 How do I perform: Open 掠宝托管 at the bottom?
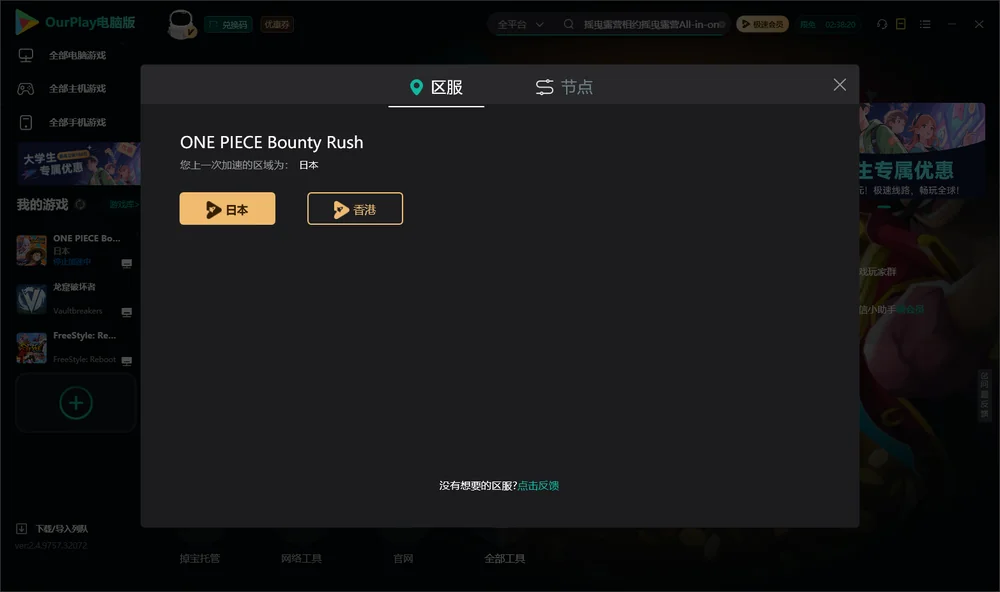pyautogui.click(x=200, y=559)
